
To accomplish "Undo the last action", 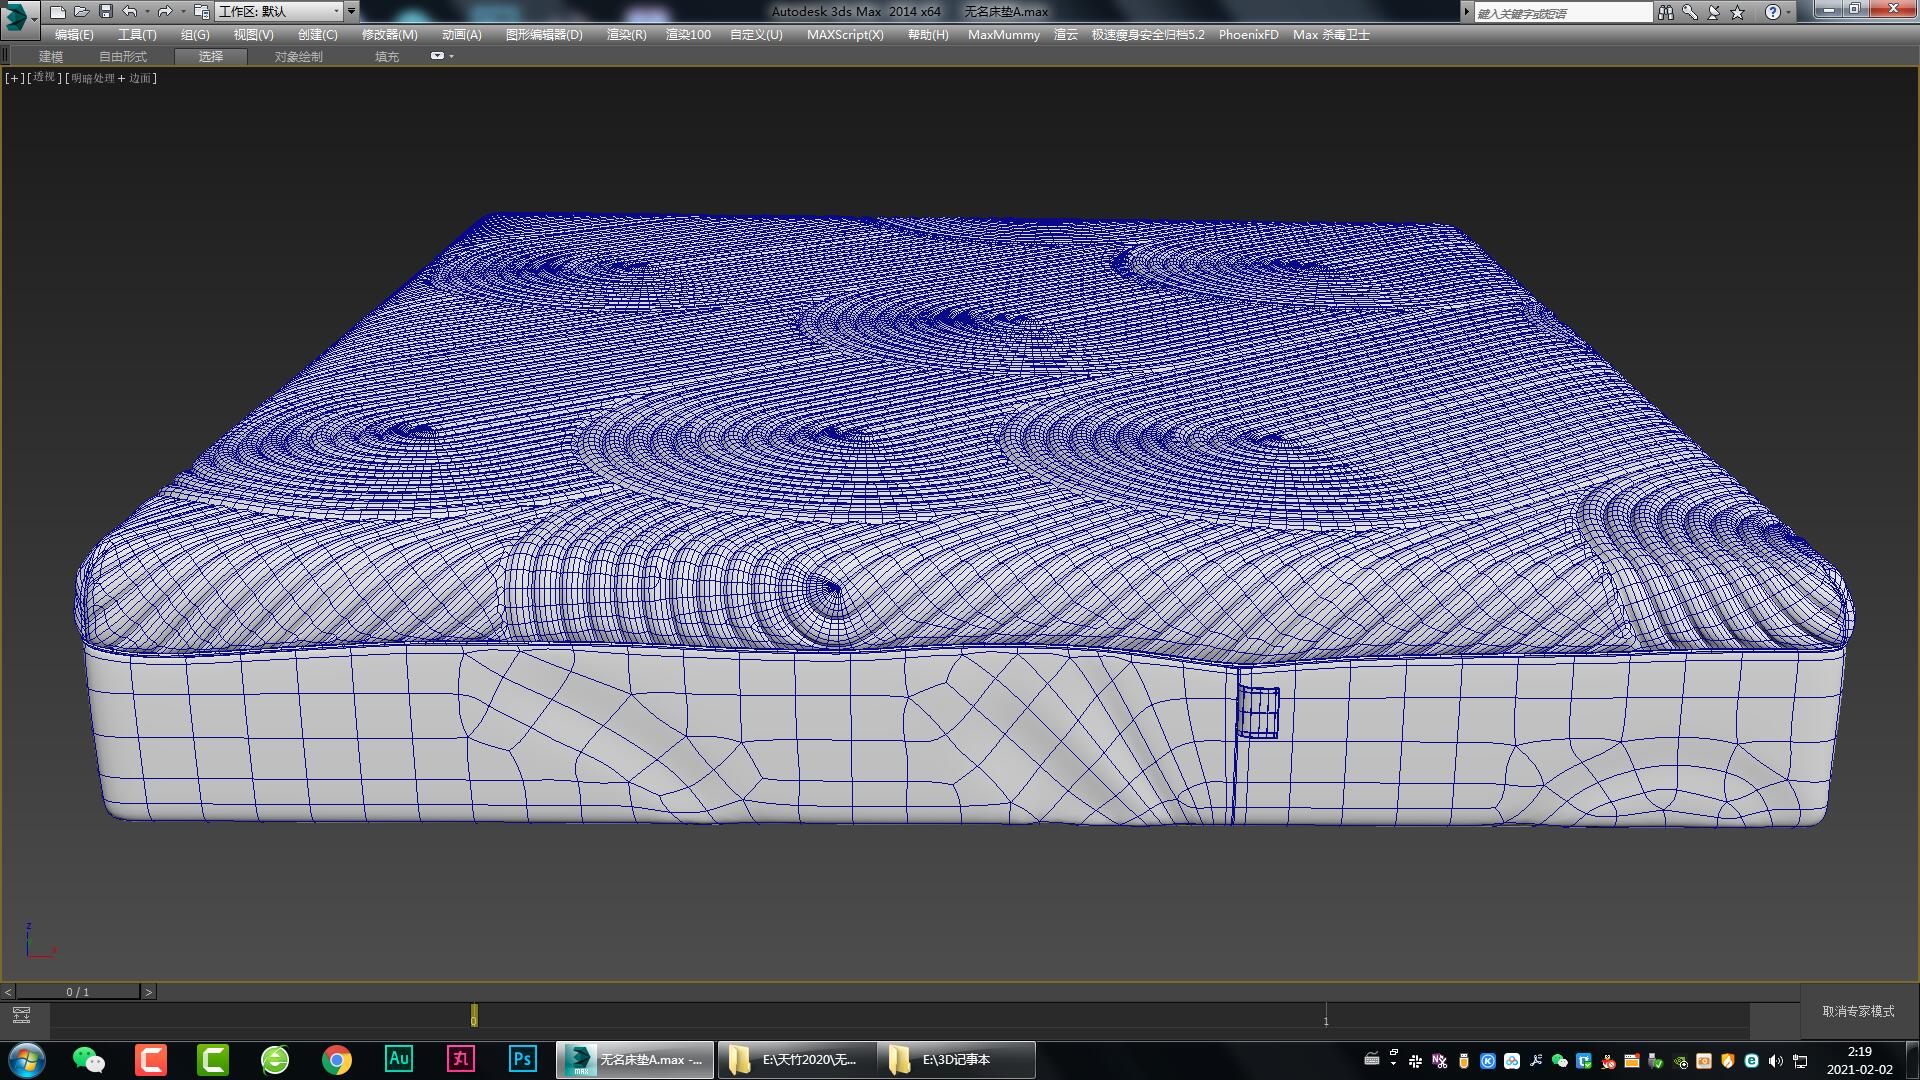I will point(130,11).
